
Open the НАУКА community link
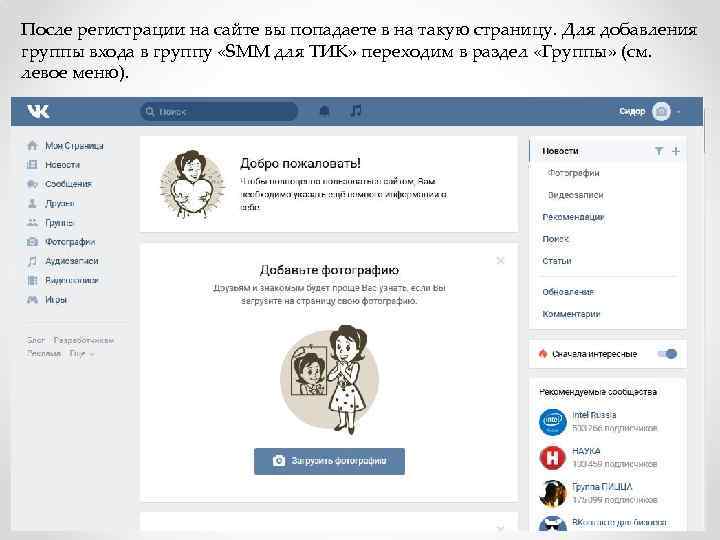coord(586,451)
